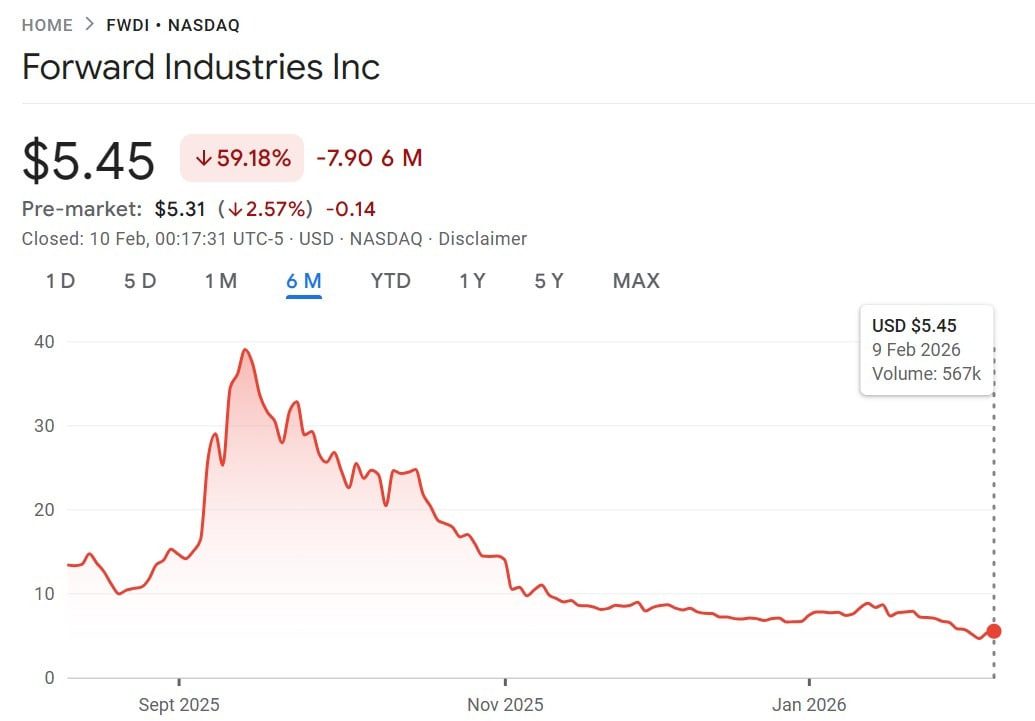
Task: Open the Disclaimer link
Action: [482, 238]
